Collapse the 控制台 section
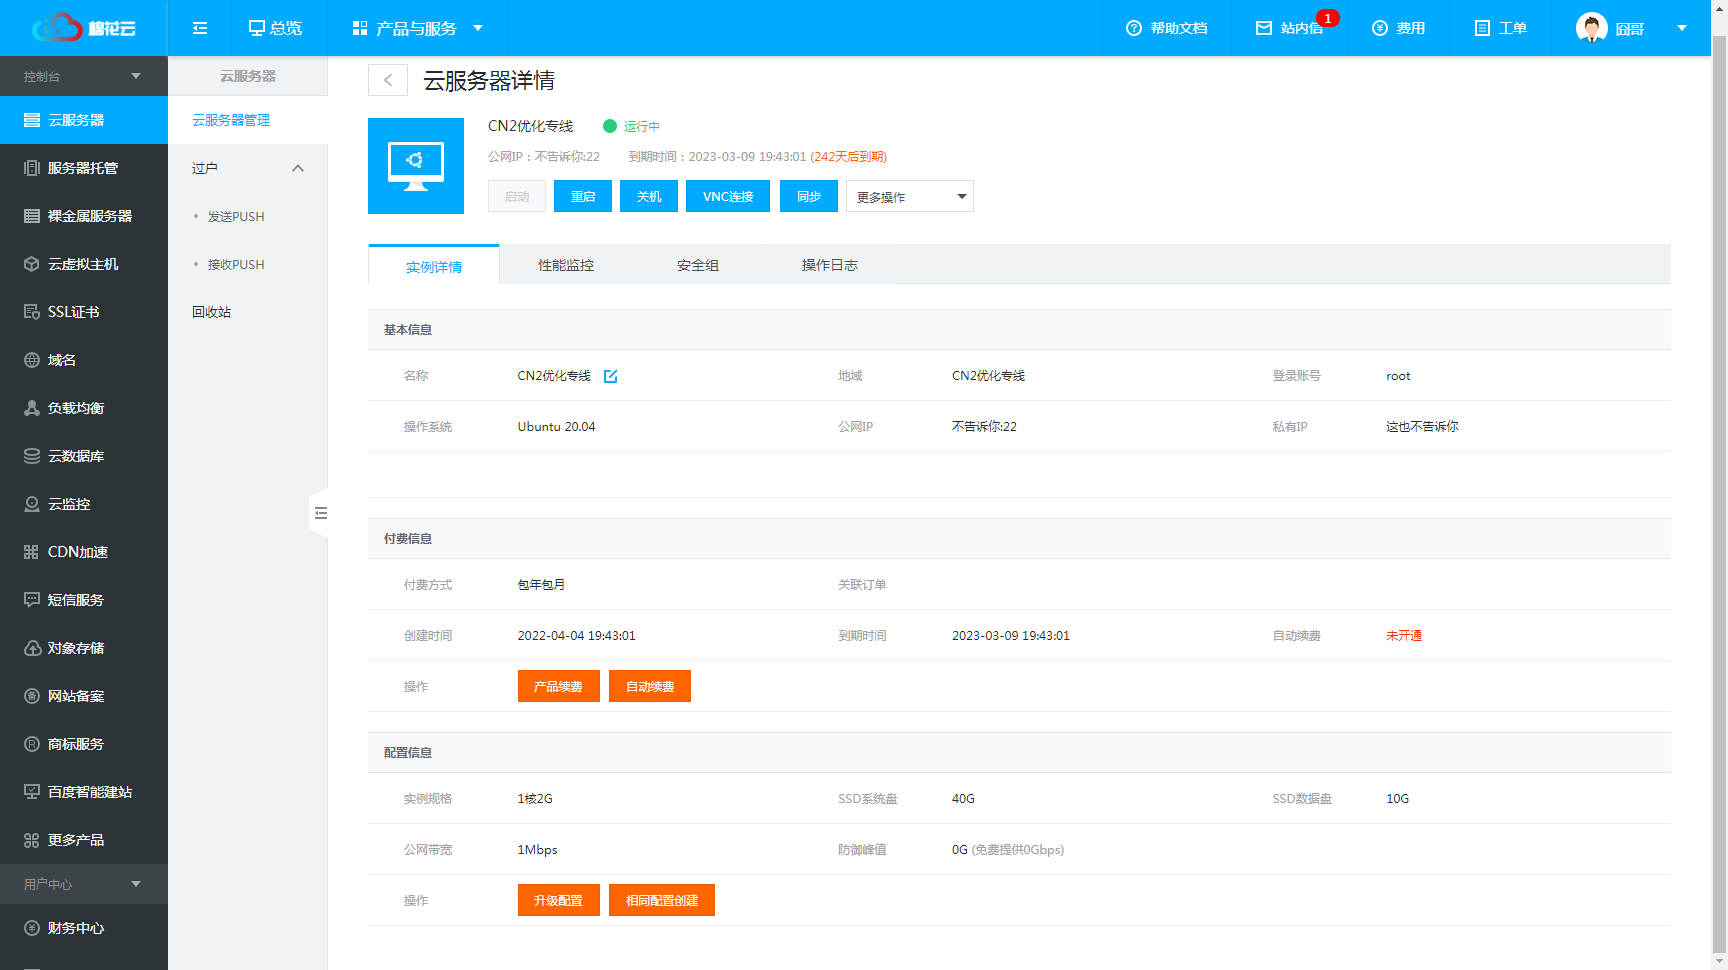 [x=84, y=76]
